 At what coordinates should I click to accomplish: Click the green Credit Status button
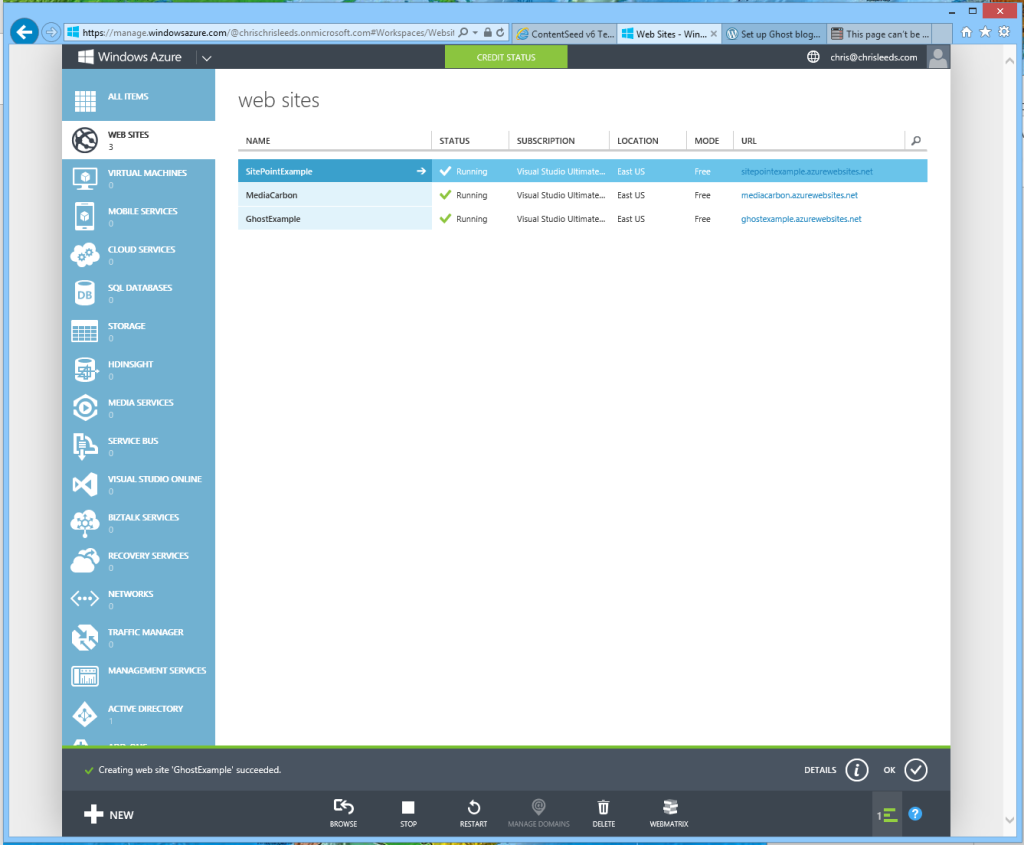click(x=505, y=58)
